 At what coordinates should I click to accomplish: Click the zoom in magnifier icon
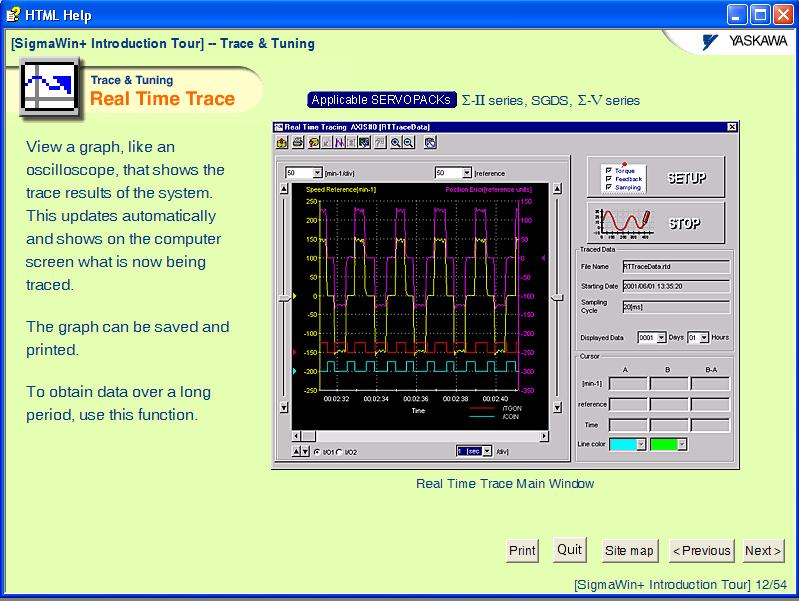click(x=395, y=143)
